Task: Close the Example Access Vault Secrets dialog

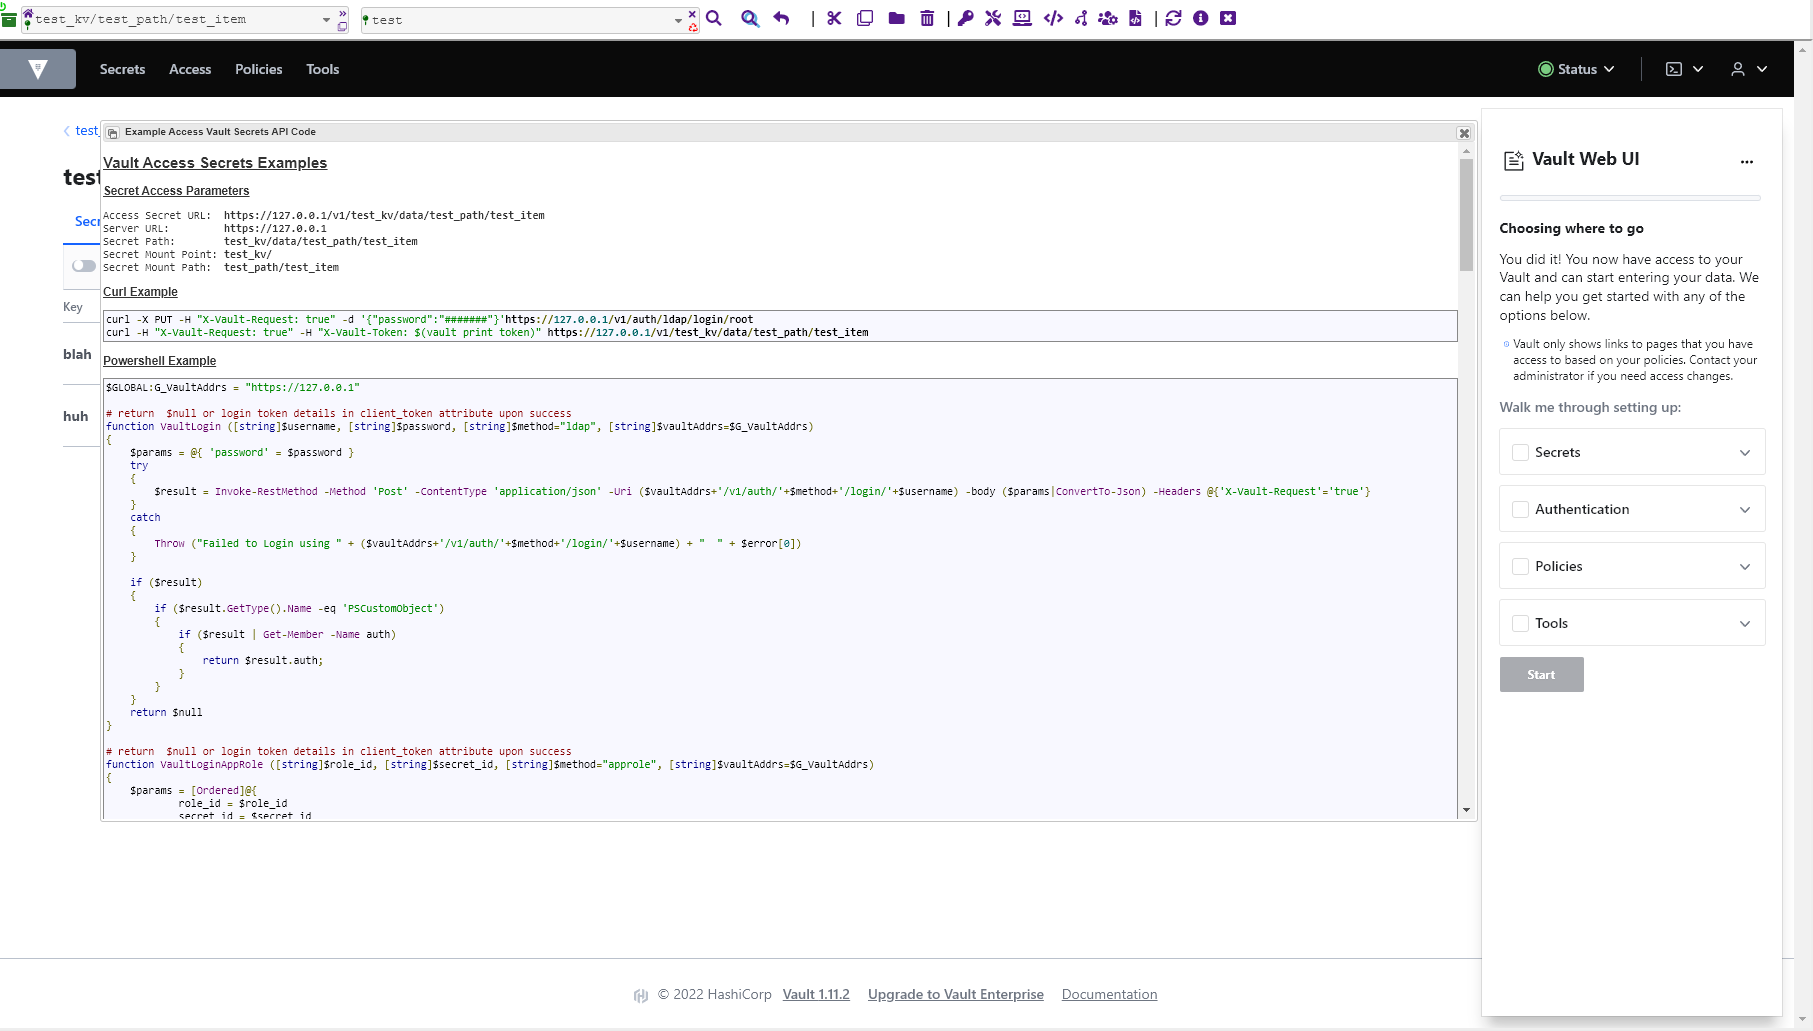Action: 1464,133
